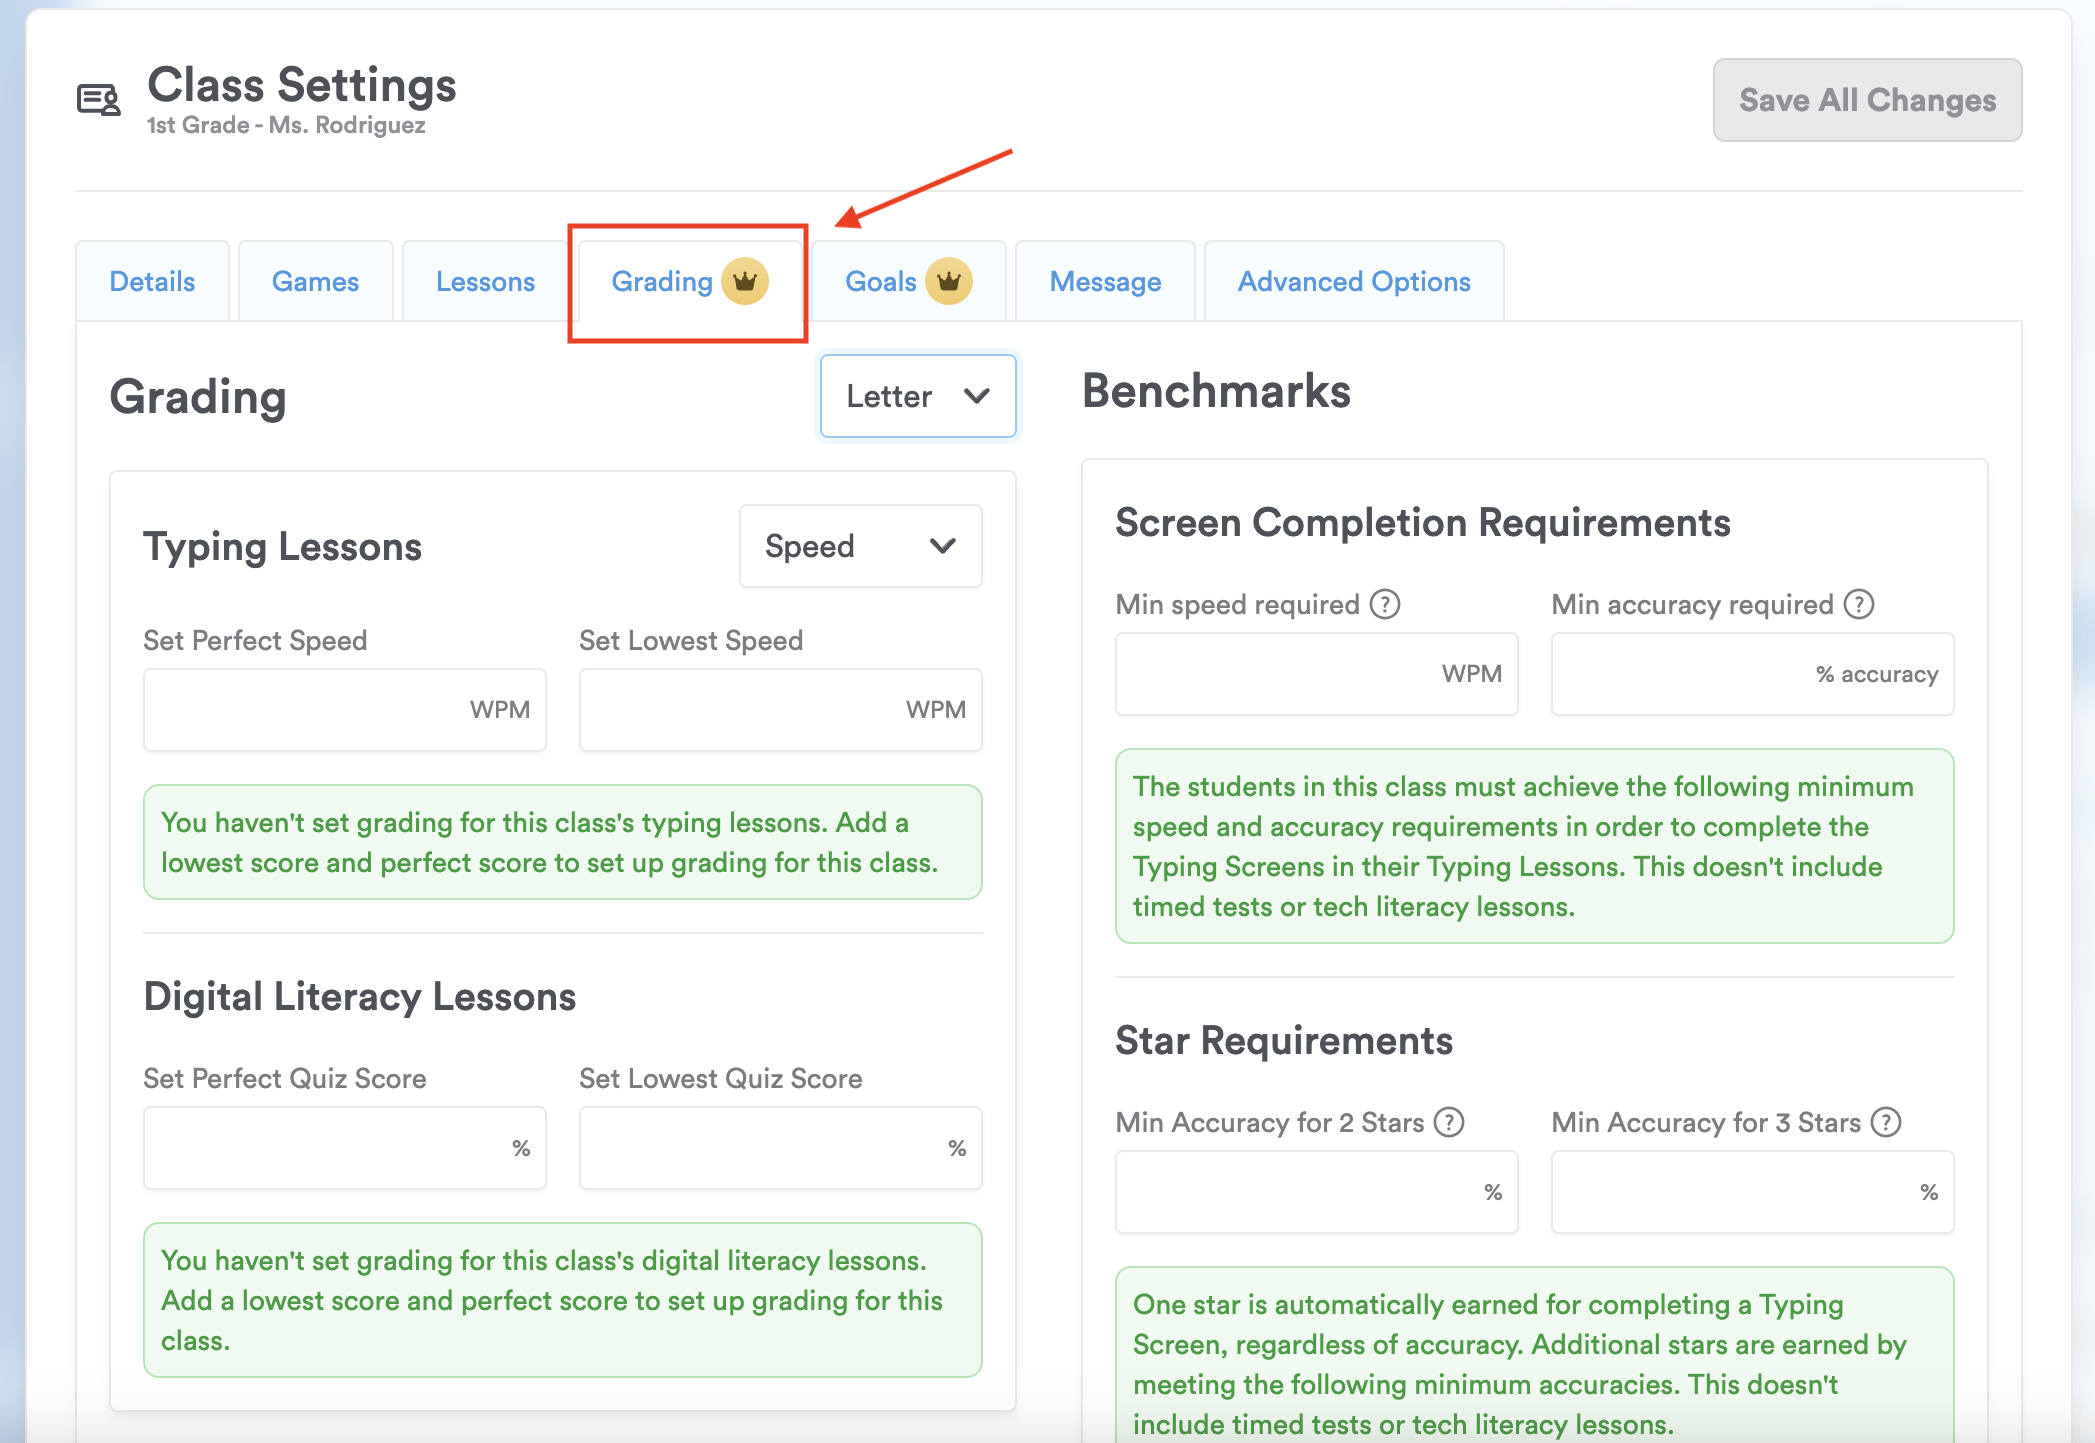Open help for Min Accuracy for 2 Stars
Viewport: 2095px width, 1443px height.
[1449, 1122]
